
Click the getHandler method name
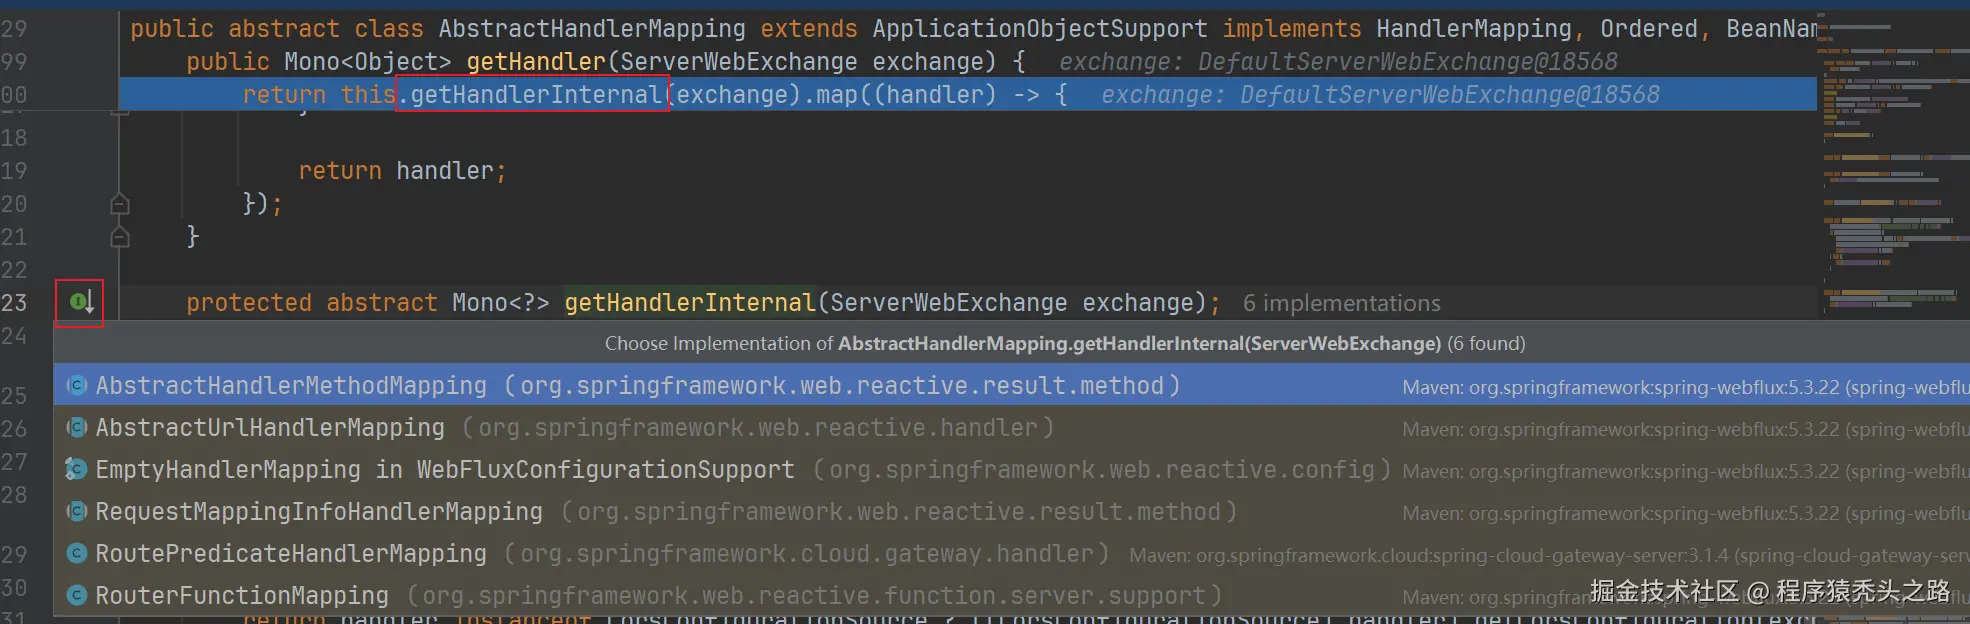(x=536, y=62)
